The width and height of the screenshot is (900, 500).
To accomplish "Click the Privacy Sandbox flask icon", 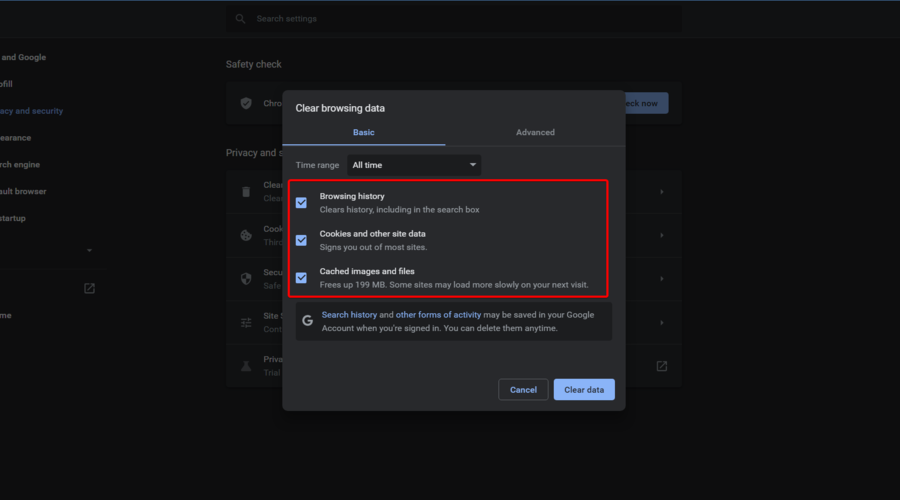I will point(246,366).
